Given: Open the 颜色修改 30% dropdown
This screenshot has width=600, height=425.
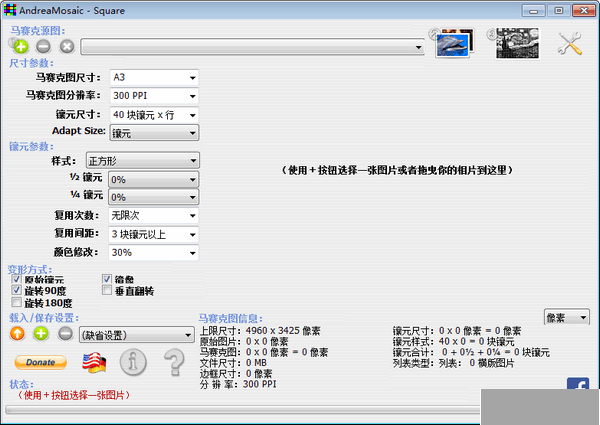Looking at the screenshot, I should [153, 252].
